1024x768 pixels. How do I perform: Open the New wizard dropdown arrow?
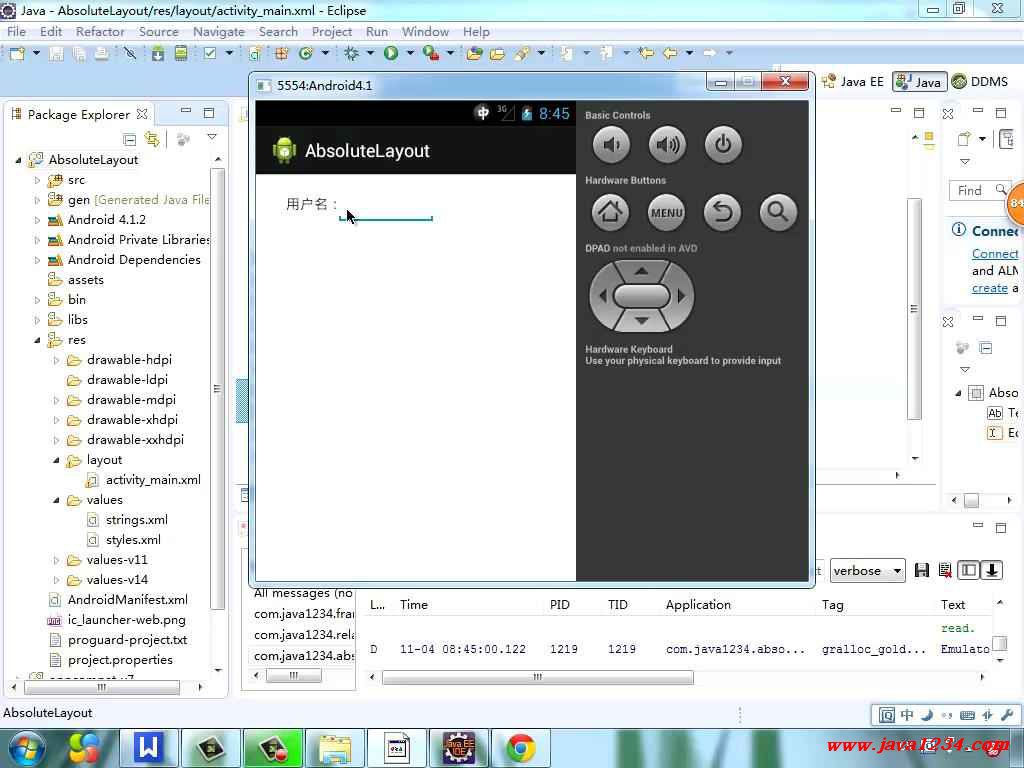[x=36, y=54]
